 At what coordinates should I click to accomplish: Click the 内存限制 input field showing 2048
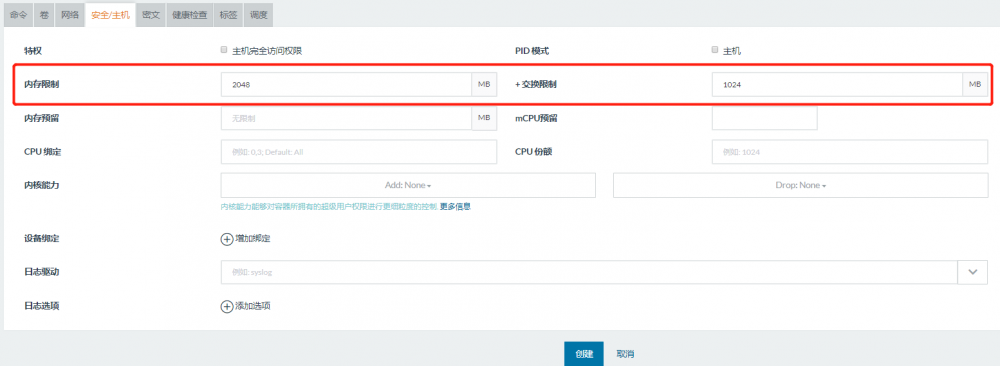click(346, 84)
